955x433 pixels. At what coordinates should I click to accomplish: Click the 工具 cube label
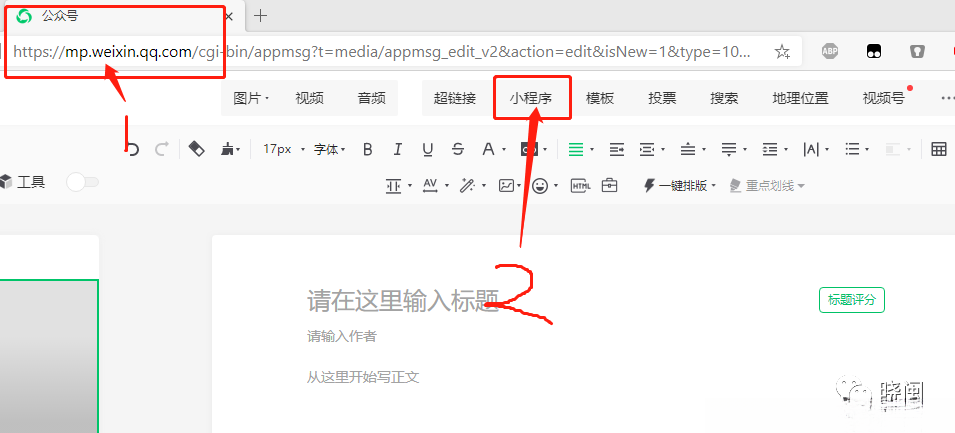click(x=23, y=181)
